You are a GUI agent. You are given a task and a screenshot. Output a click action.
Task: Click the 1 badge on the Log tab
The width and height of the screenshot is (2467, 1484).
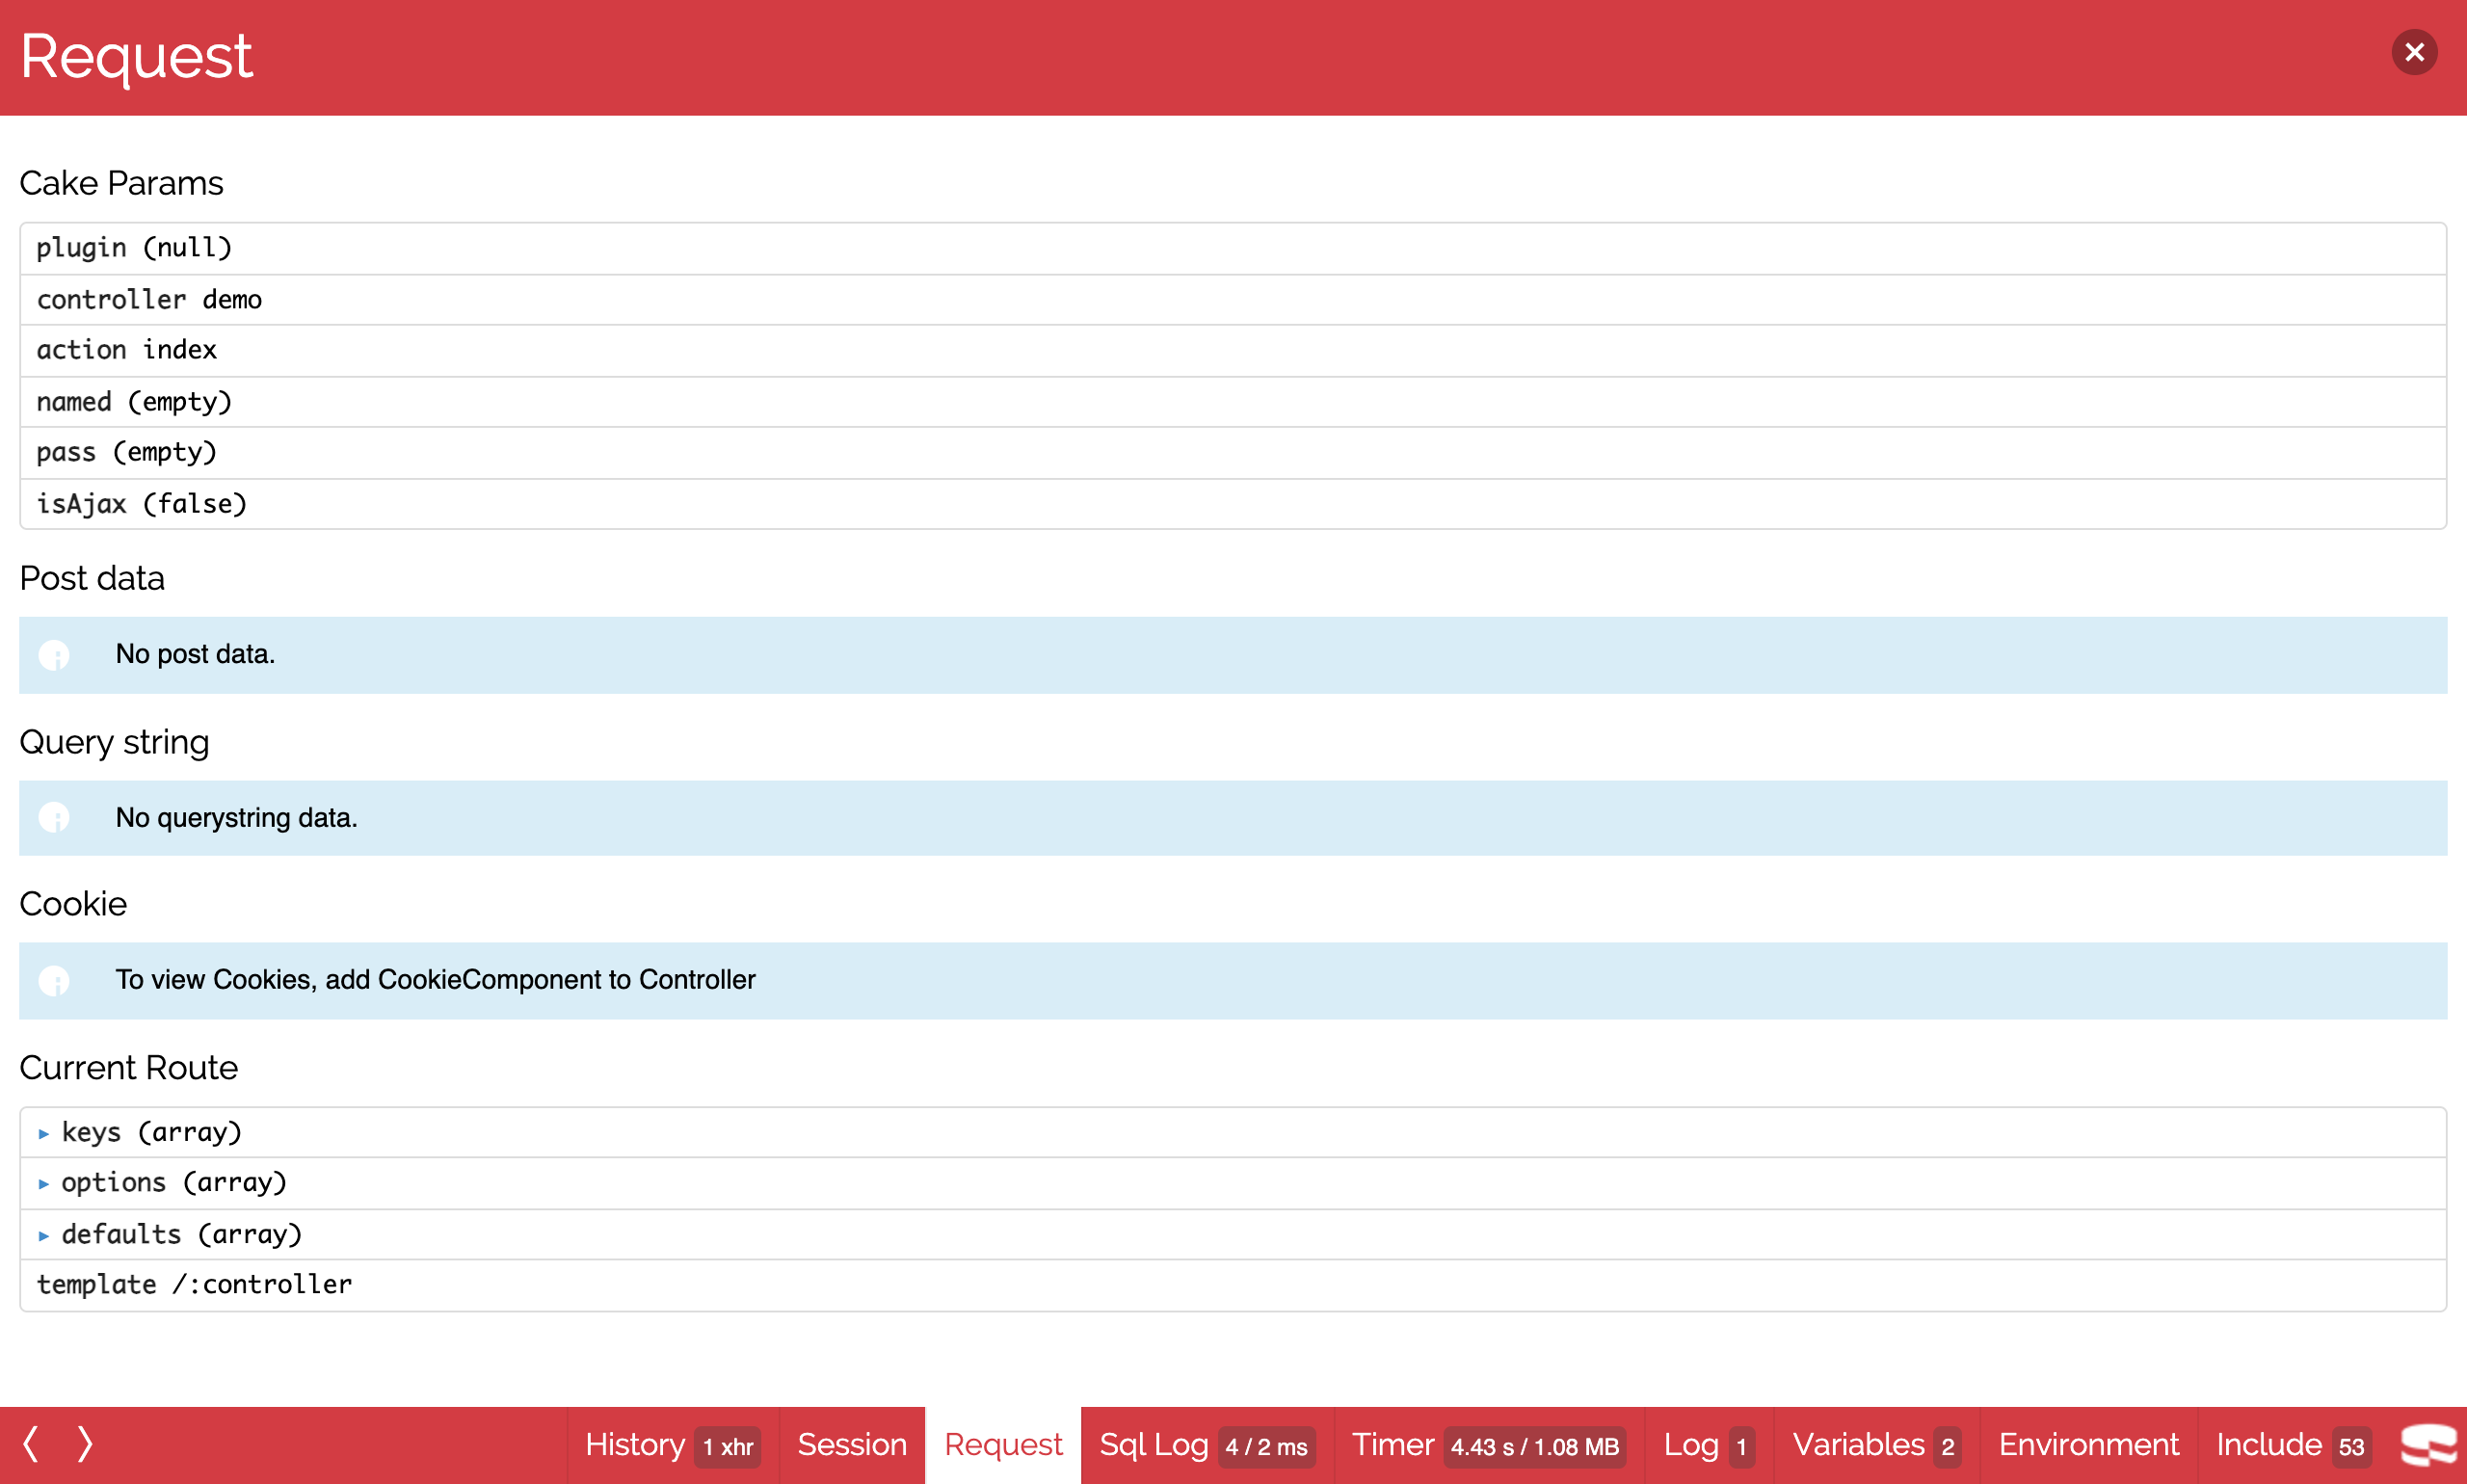(1741, 1447)
